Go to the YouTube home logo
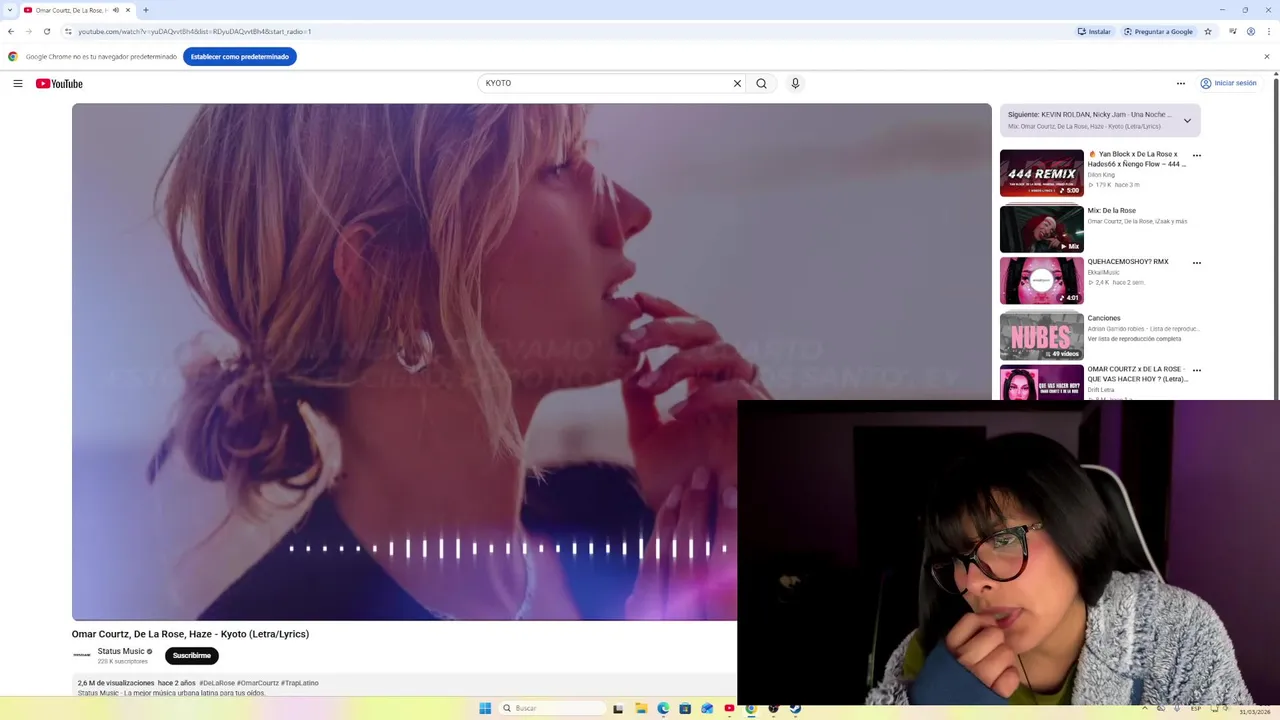The width and height of the screenshot is (1280, 720). click(59, 84)
